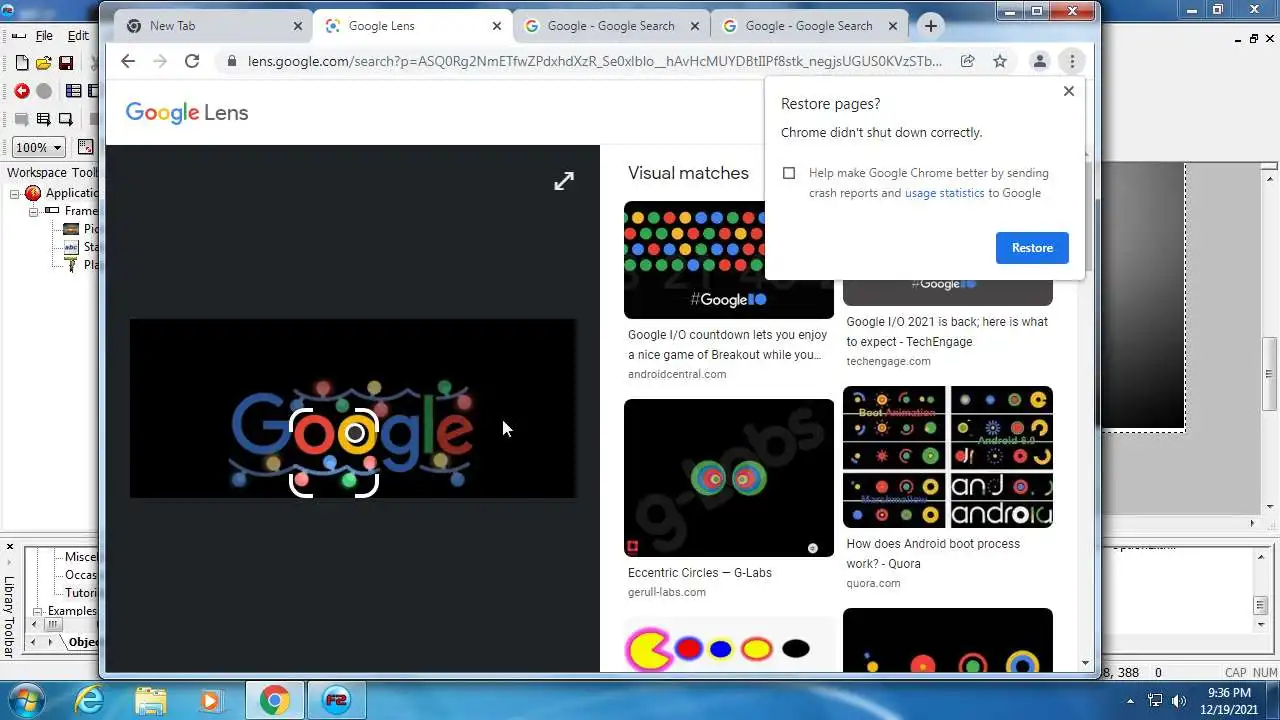Click the address bar URL field

click(x=594, y=61)
